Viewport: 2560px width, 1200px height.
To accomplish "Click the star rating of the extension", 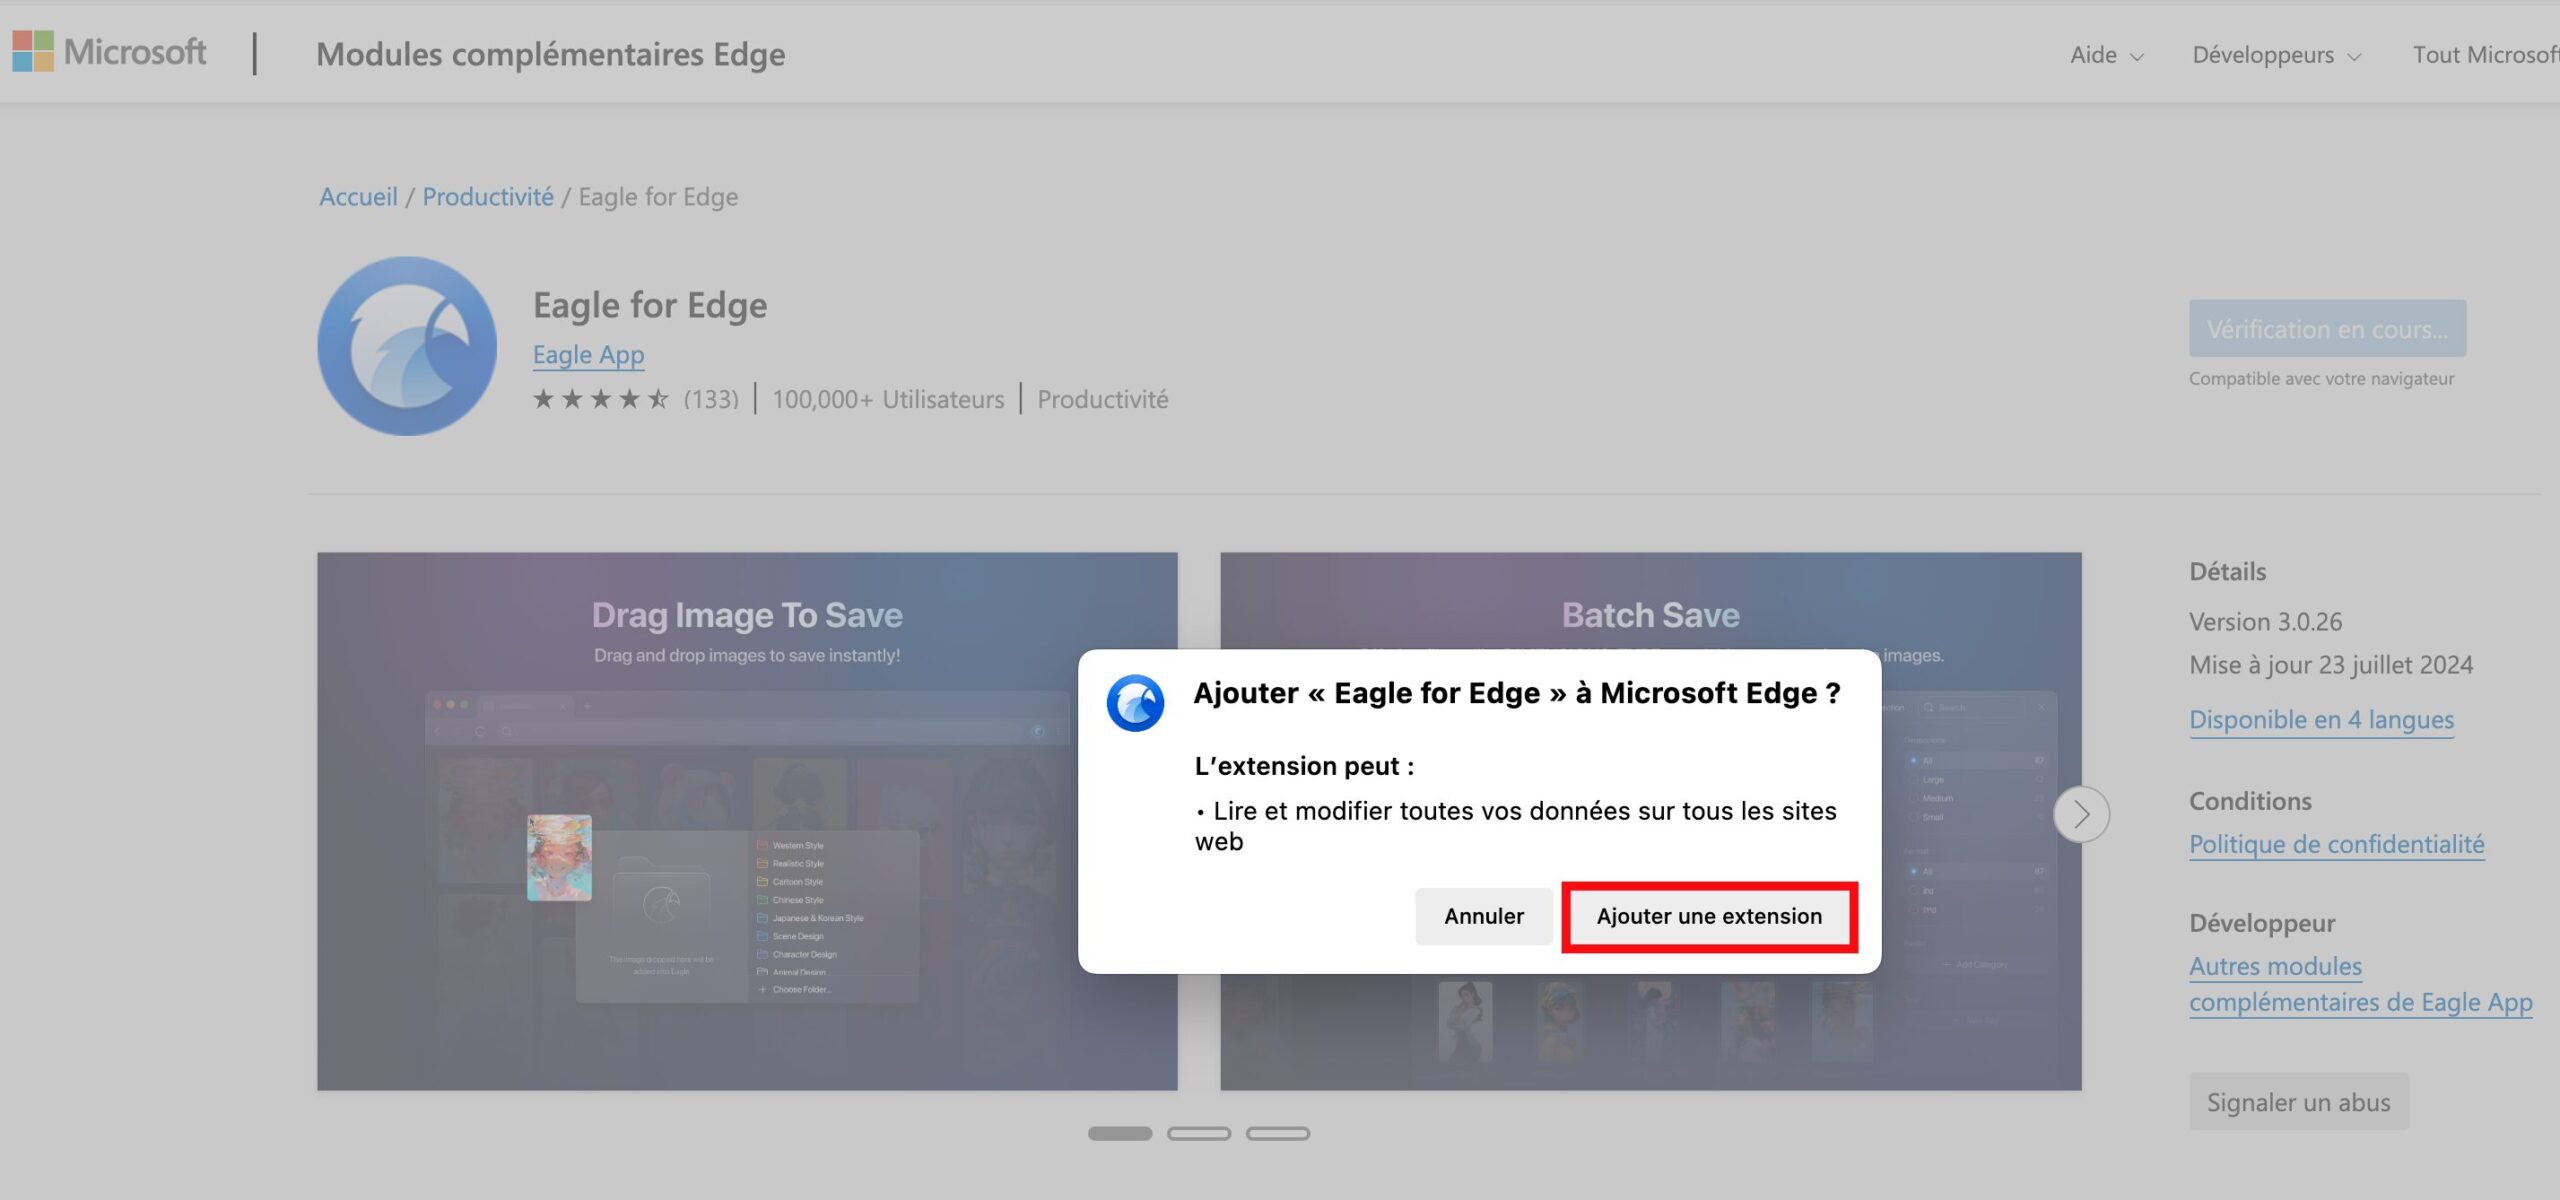I will click(x=601, y=400).
